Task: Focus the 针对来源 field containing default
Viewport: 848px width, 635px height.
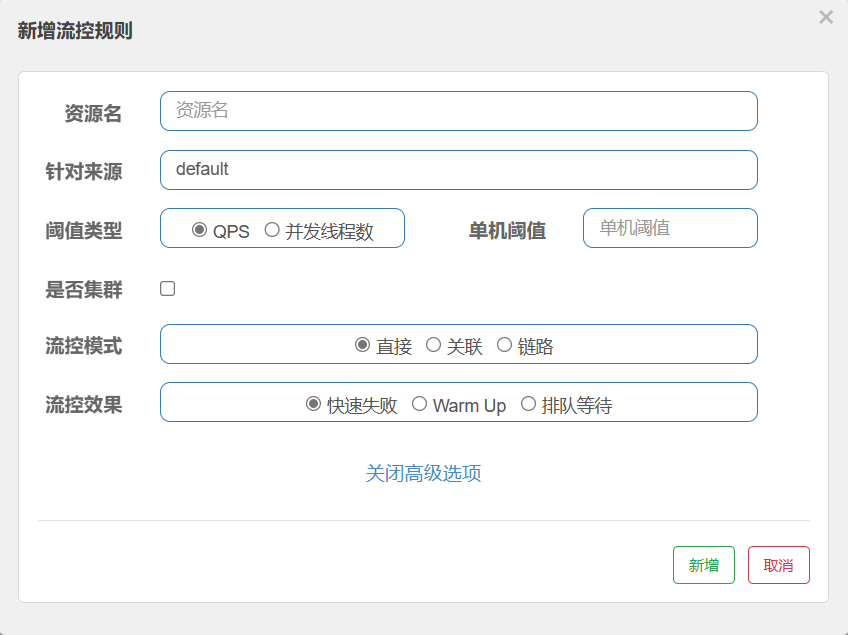Action: tap(458, 170)
